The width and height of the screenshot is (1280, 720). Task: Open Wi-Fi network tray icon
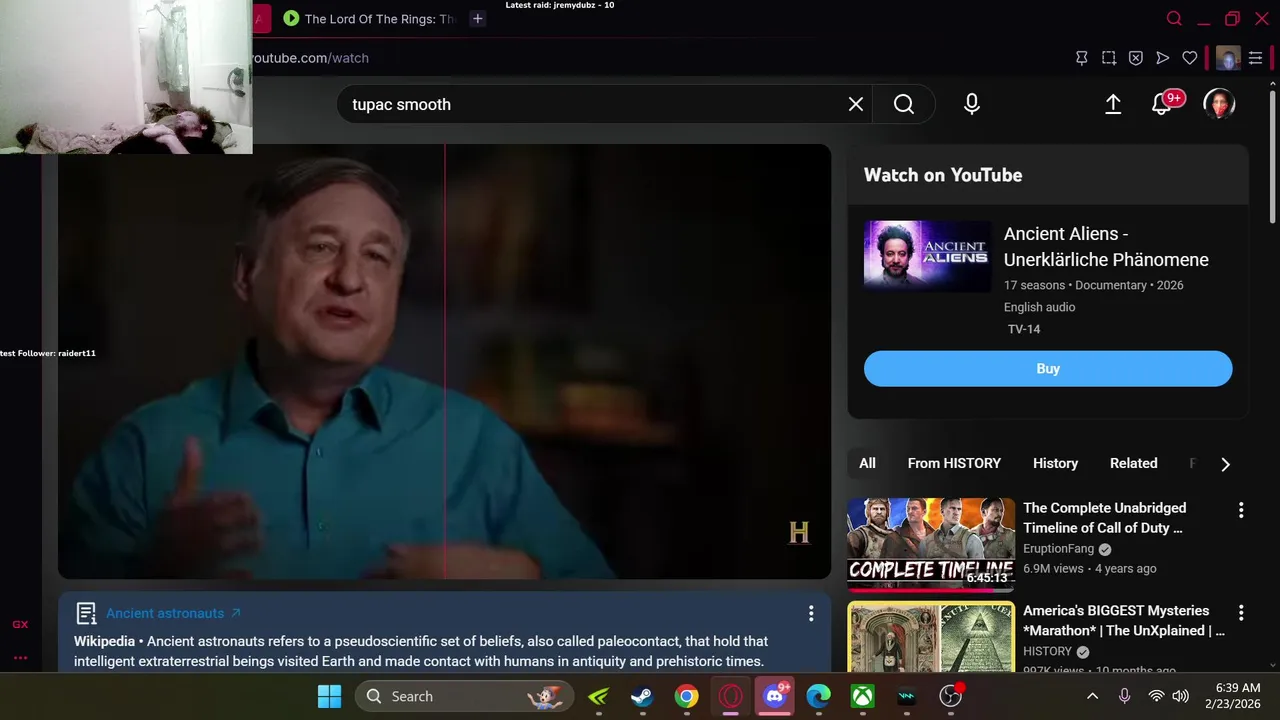[1156, 696]
